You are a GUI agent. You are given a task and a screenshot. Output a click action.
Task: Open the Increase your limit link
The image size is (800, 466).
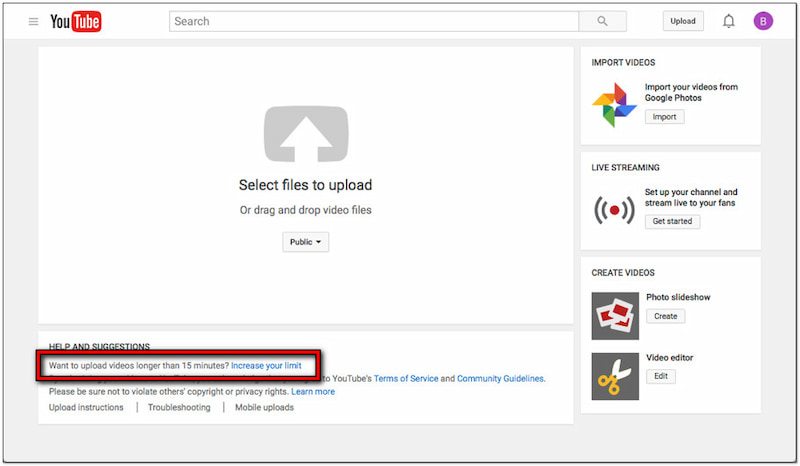266,366
